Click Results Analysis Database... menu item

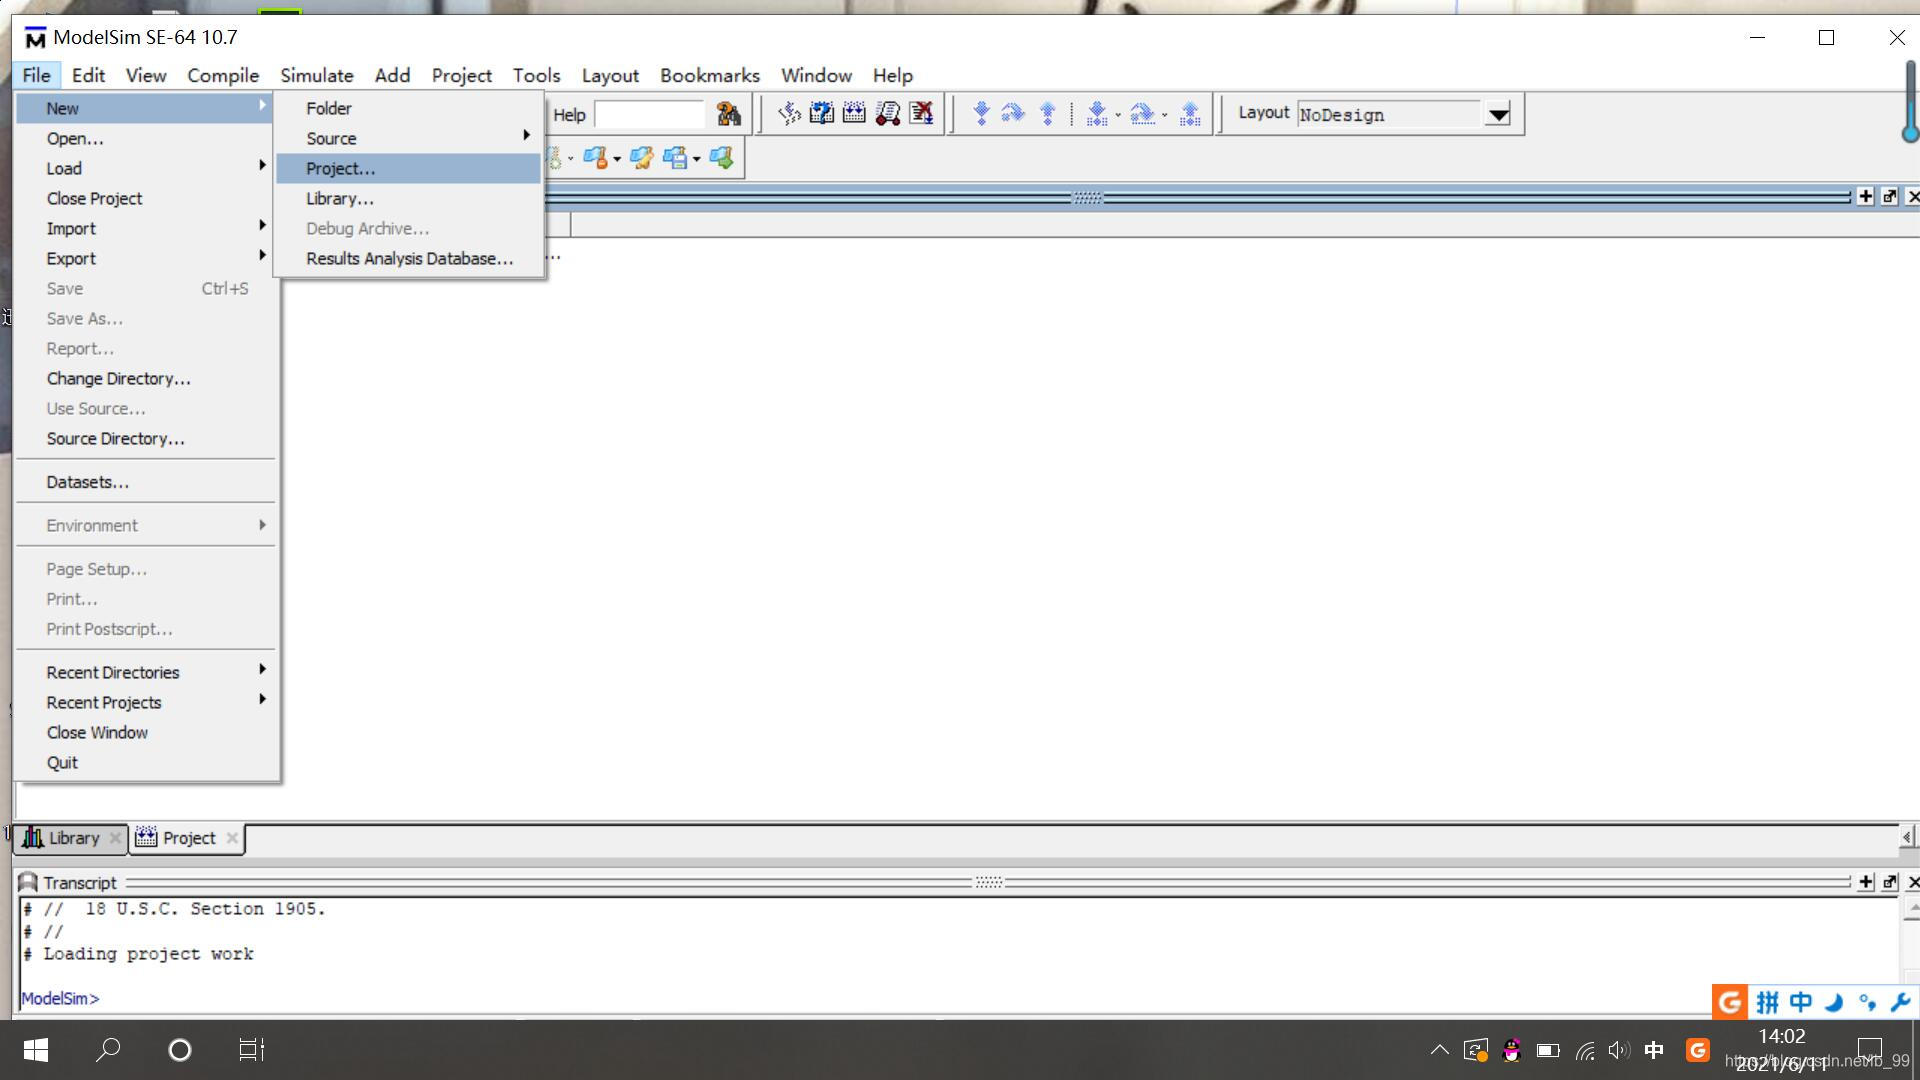(409, 257)
